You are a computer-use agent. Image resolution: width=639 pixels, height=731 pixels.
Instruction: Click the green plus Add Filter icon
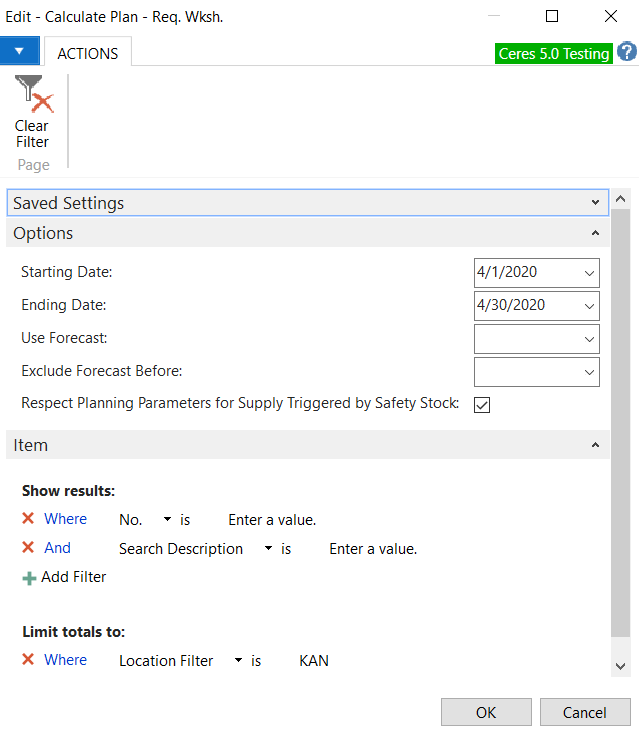[29, 577]
